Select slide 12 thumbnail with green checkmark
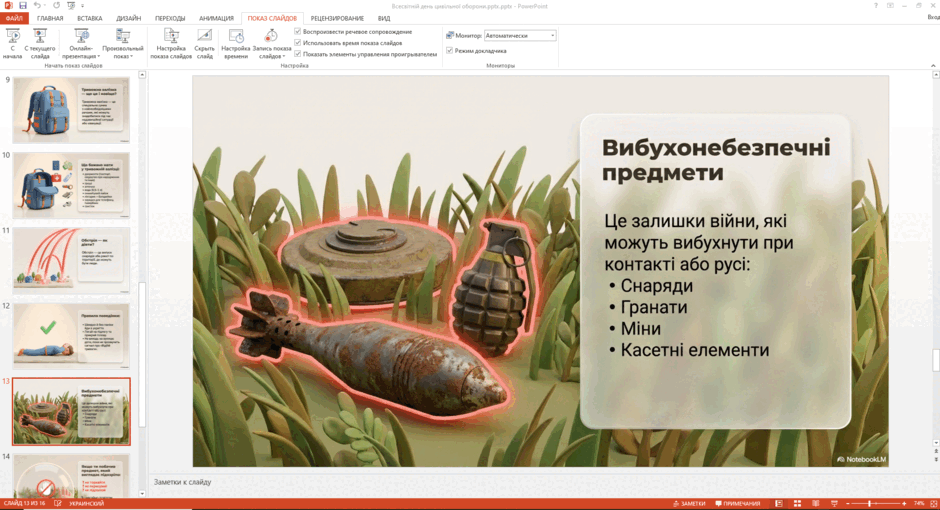940x510 pixels. click(71, 335)
